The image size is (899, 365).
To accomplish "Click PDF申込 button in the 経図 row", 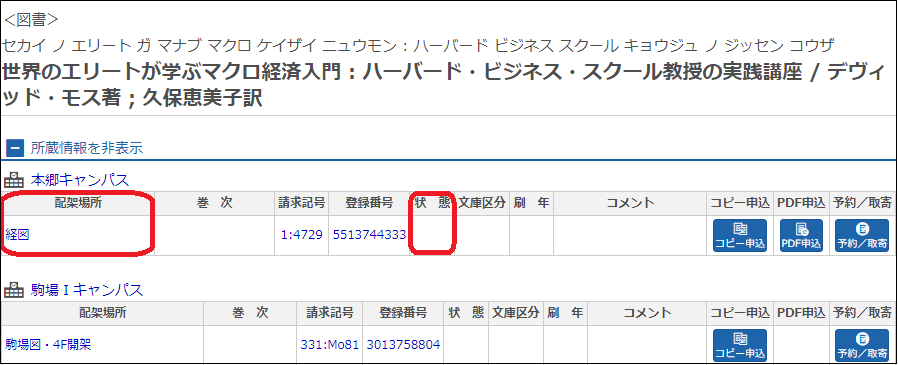I will (x=801, y=236).
